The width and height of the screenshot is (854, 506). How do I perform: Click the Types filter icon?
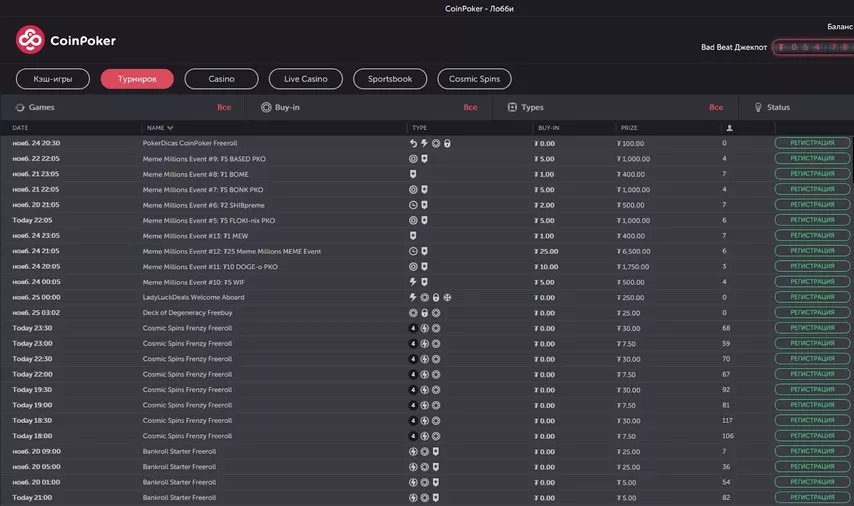(x=512, y=107)
